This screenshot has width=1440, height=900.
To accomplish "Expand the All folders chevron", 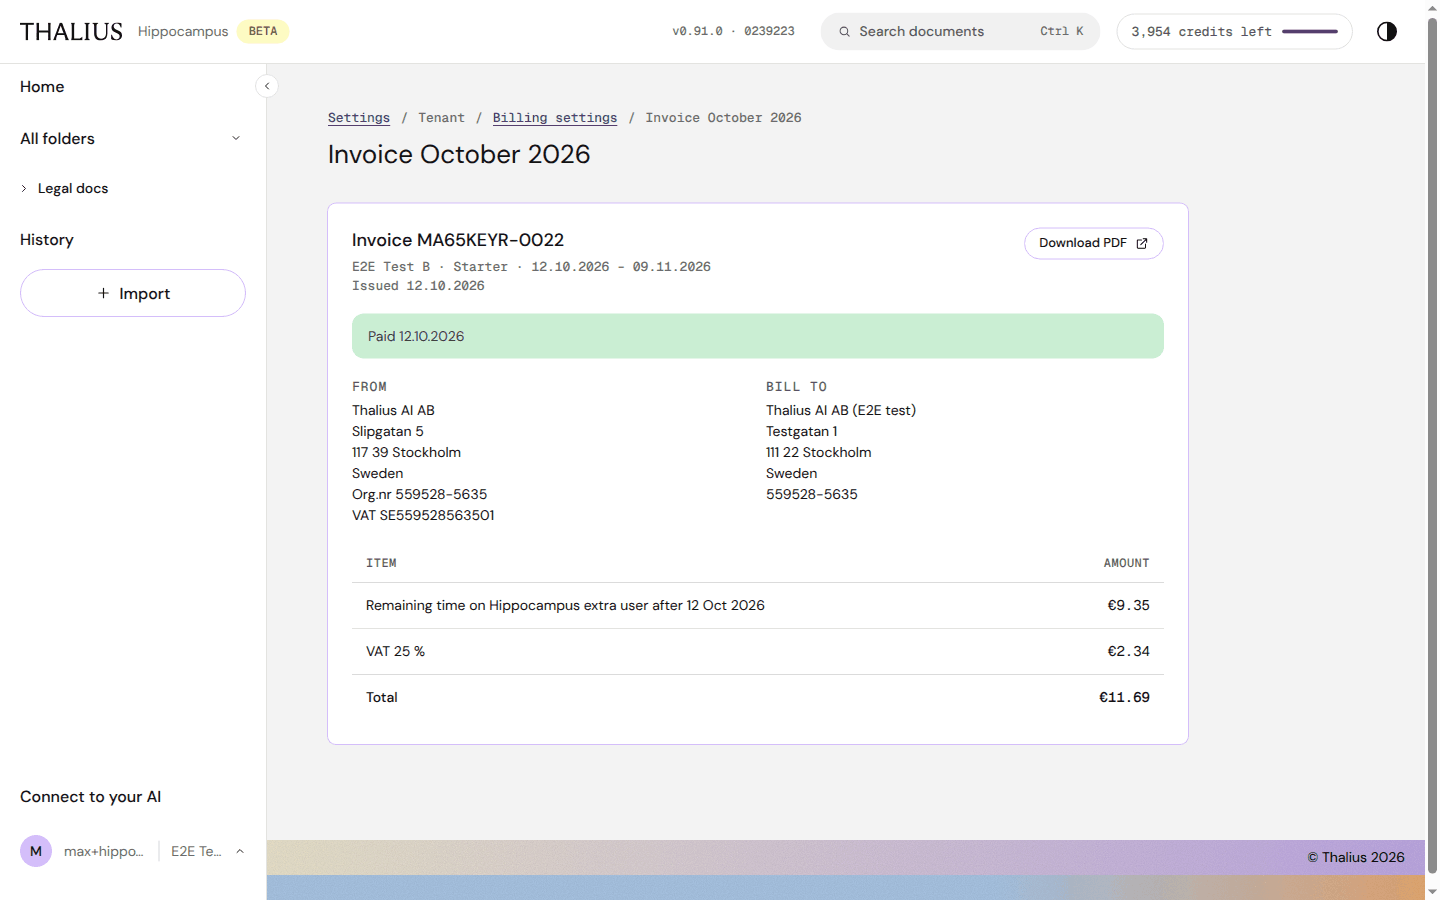I will coord(236,138).
